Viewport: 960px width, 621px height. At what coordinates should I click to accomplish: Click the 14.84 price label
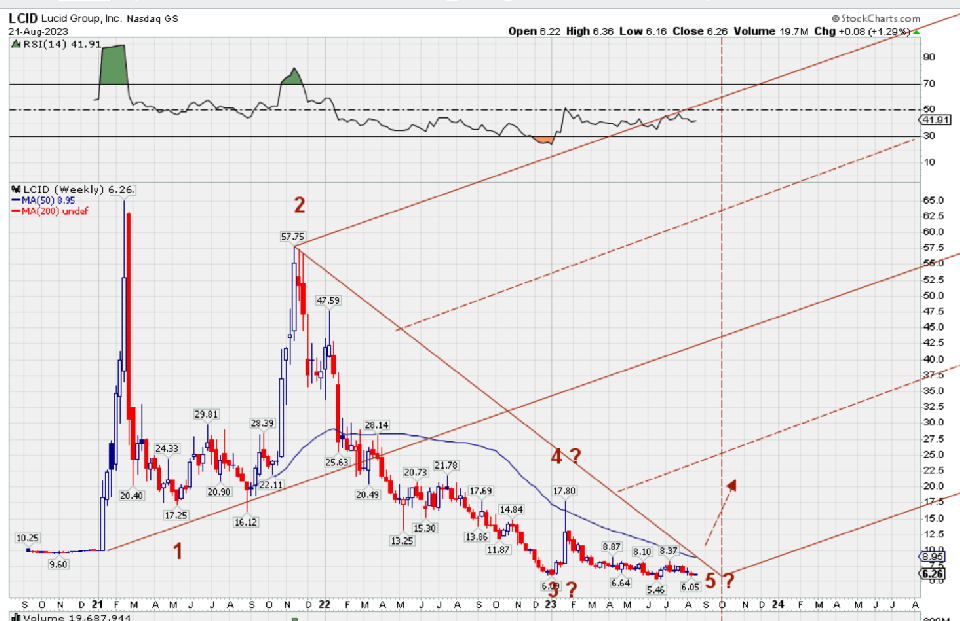(x=511, y=510)
